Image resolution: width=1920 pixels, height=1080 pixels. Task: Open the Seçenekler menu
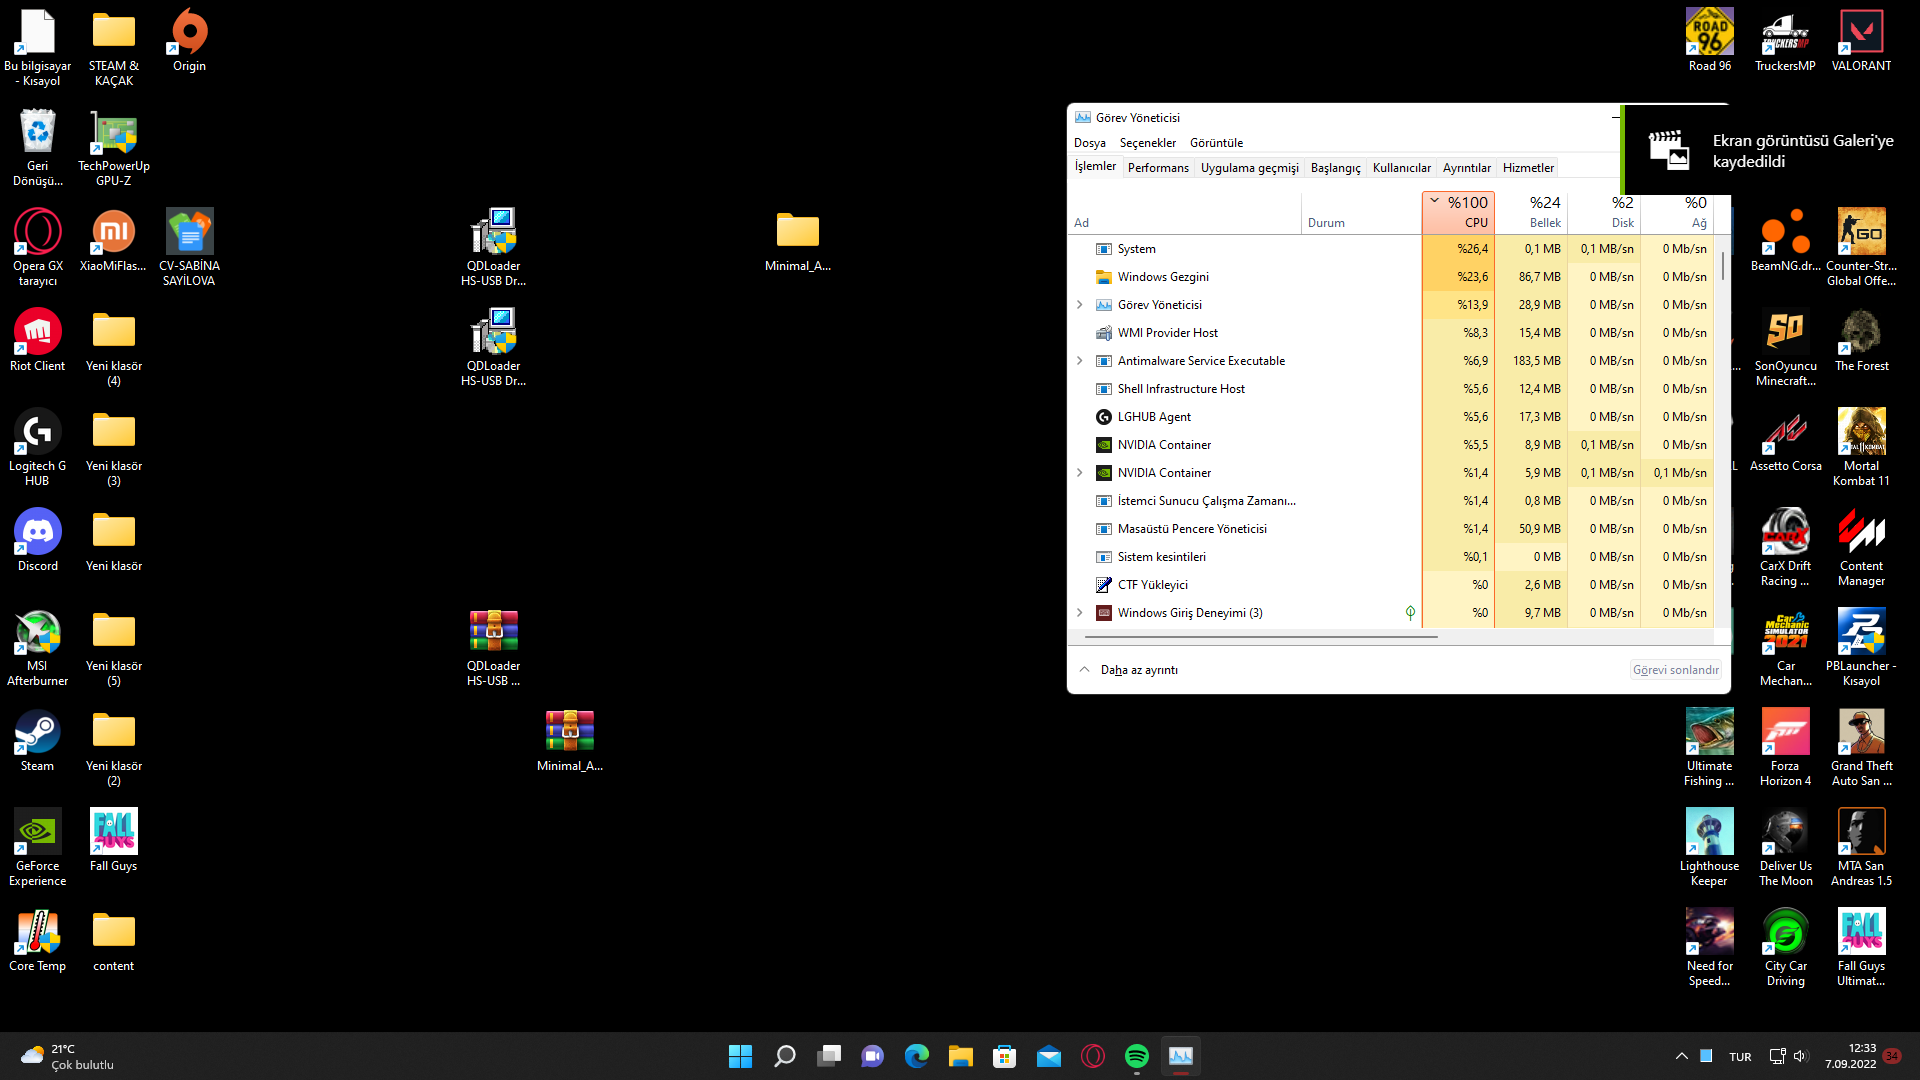[x=1148, y=143]
